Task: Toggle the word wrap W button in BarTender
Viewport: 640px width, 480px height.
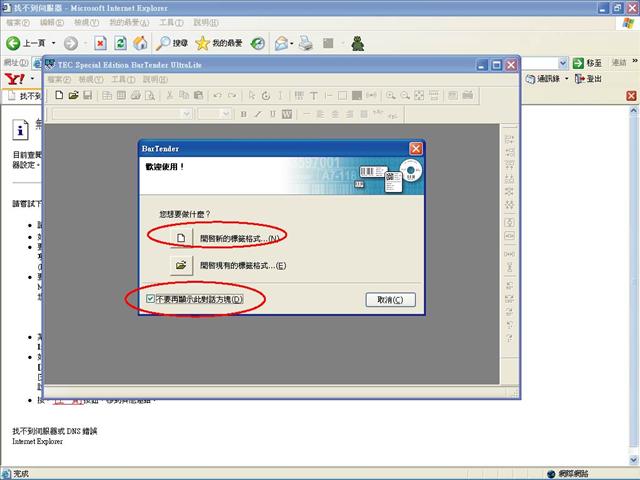Action: [x=287, y=114]
